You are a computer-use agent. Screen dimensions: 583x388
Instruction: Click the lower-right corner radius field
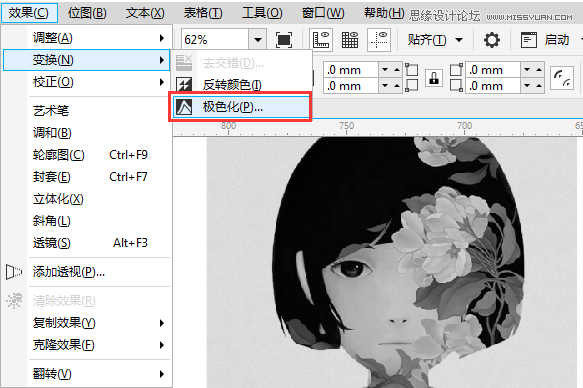[x=493, y=86]
